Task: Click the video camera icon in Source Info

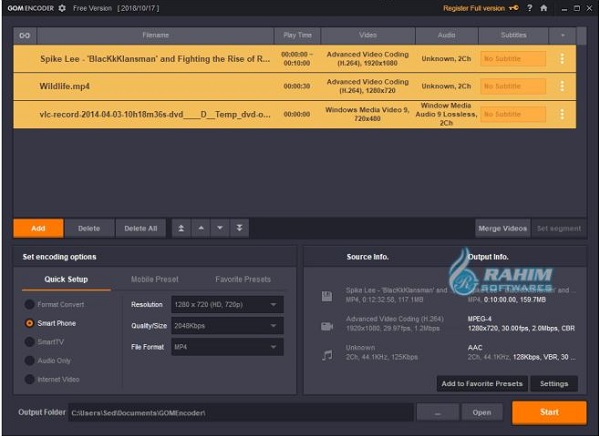Action: click(x=327, y=326)
